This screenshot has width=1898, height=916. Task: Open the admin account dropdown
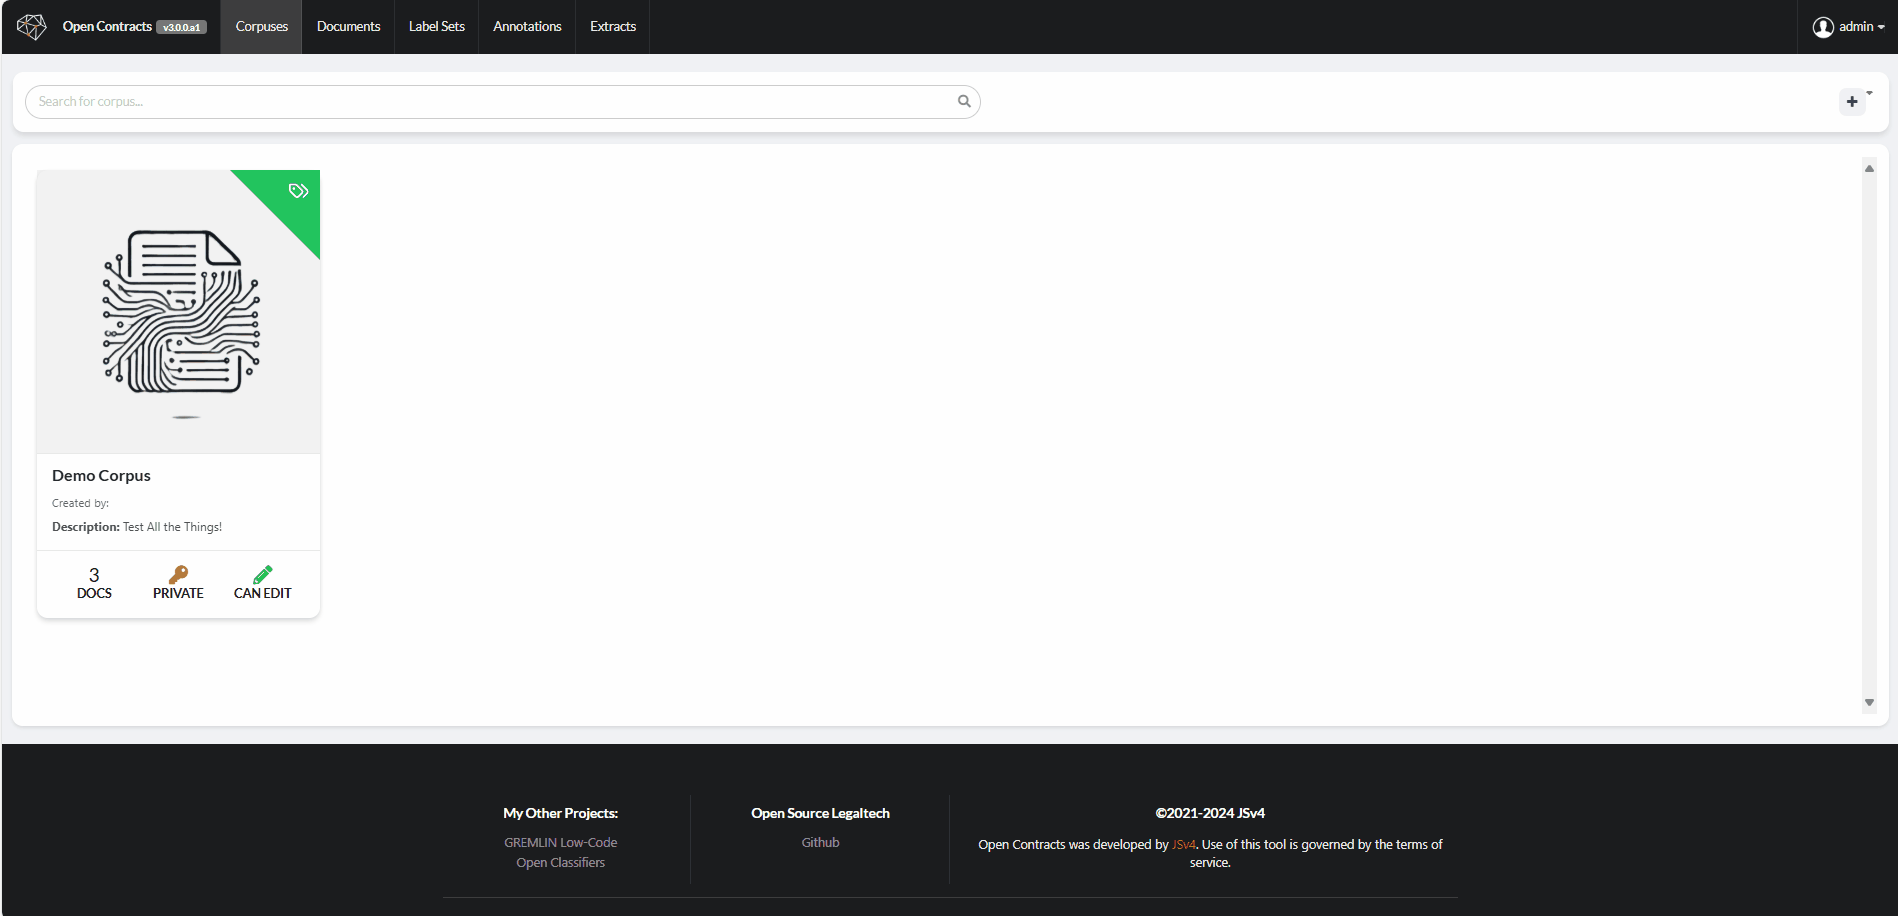click(x=1858, y=26)
